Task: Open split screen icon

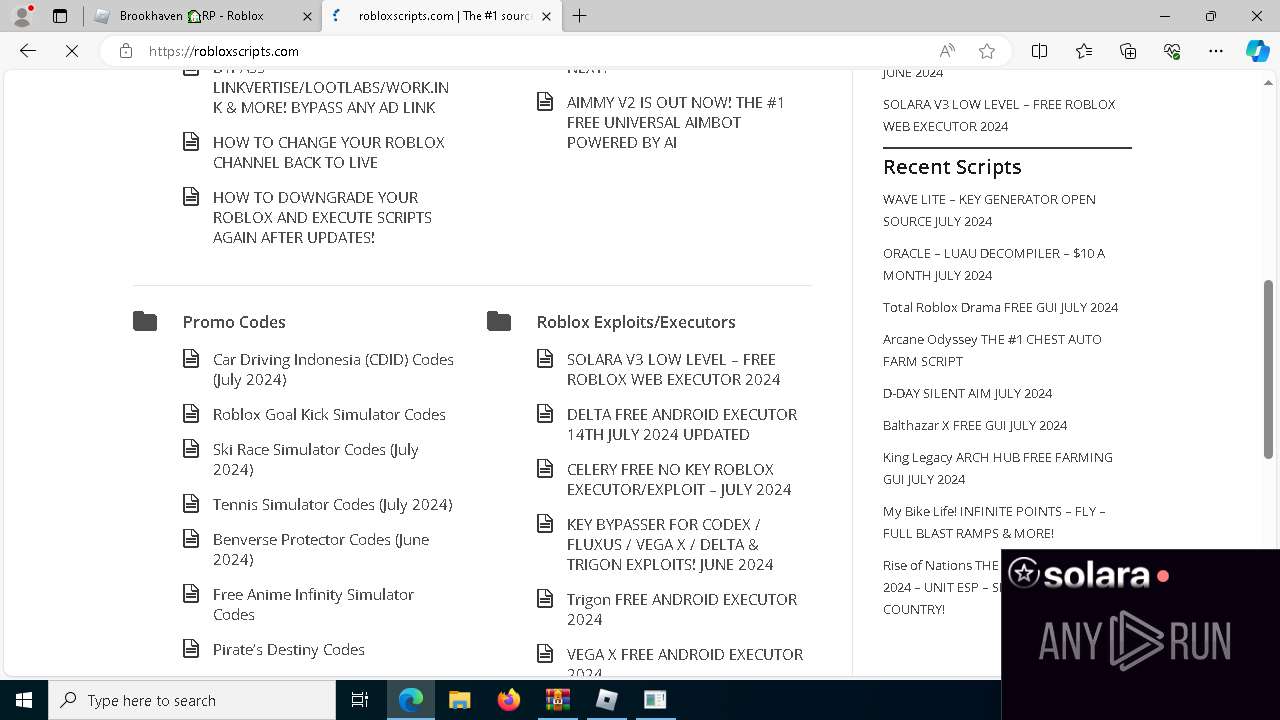Action: coord(1039,51)
